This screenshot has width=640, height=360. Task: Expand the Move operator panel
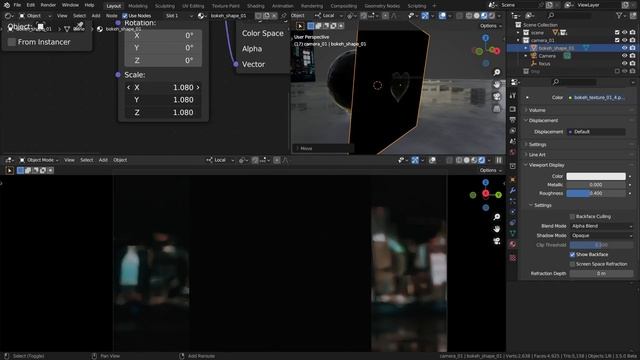tap(305, 149)
